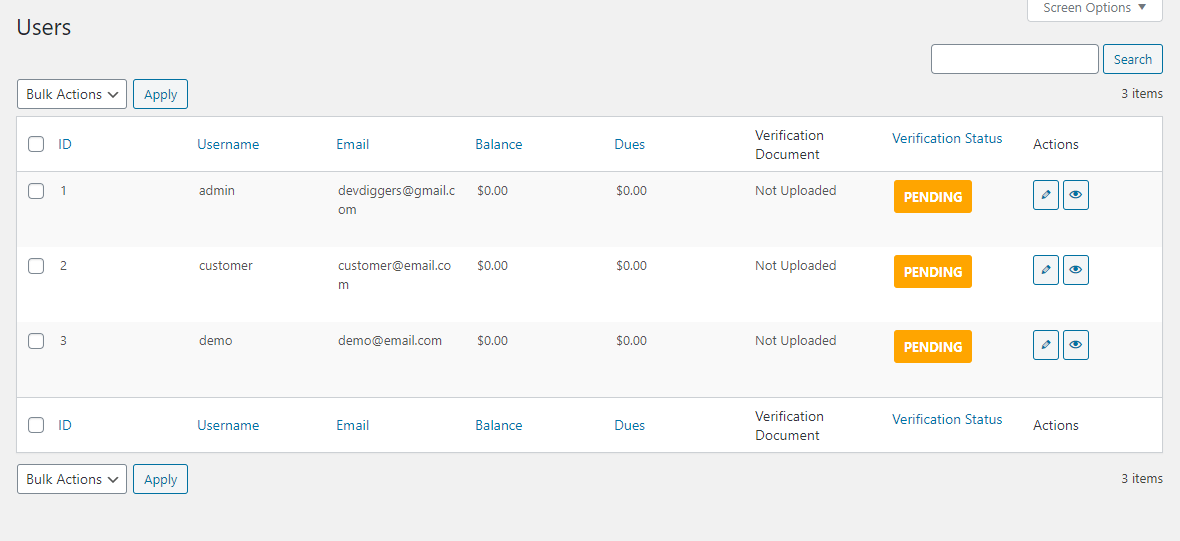1180x541 pixels.
Task: Click the view eye icon for customer
Action: (x=1076, y=269)
